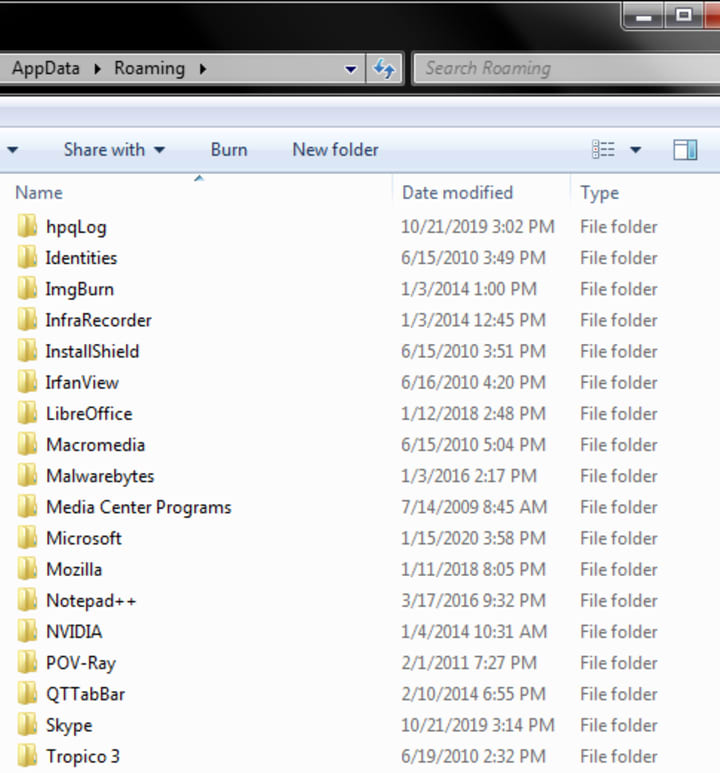Click the Microsoft folder icon
The height and width of the screenshot is (773, 720).
(x=27, y=537)
